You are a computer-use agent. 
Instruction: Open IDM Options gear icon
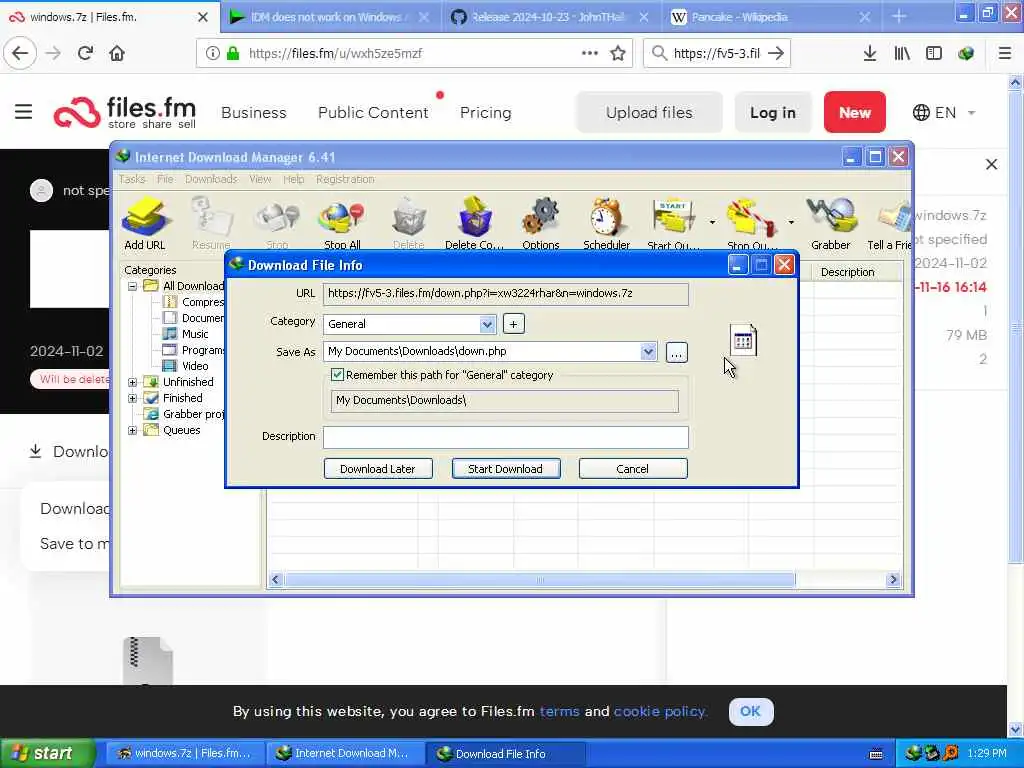[541, 224]
